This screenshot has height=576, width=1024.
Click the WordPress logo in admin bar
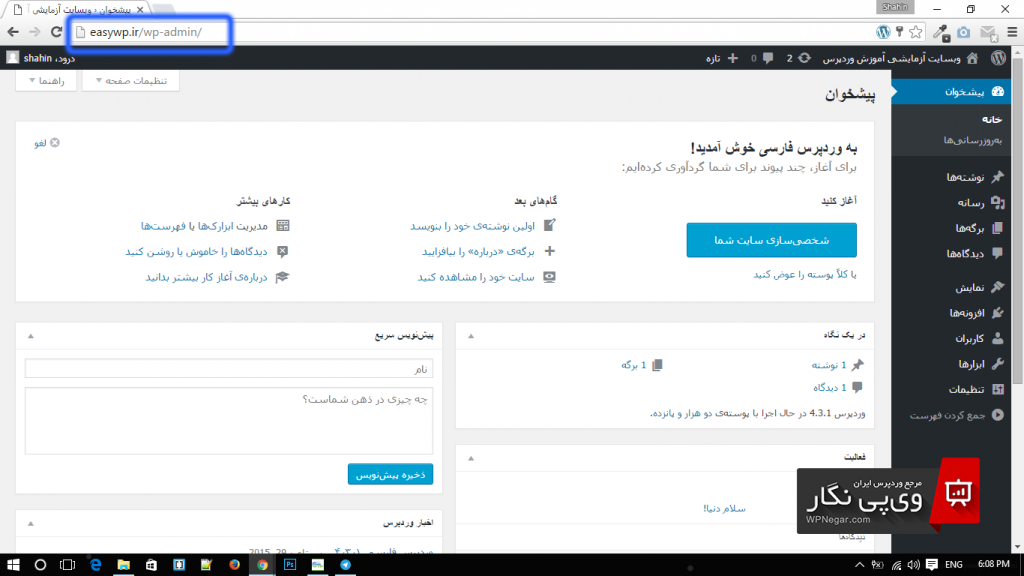(x=998, y=57)
